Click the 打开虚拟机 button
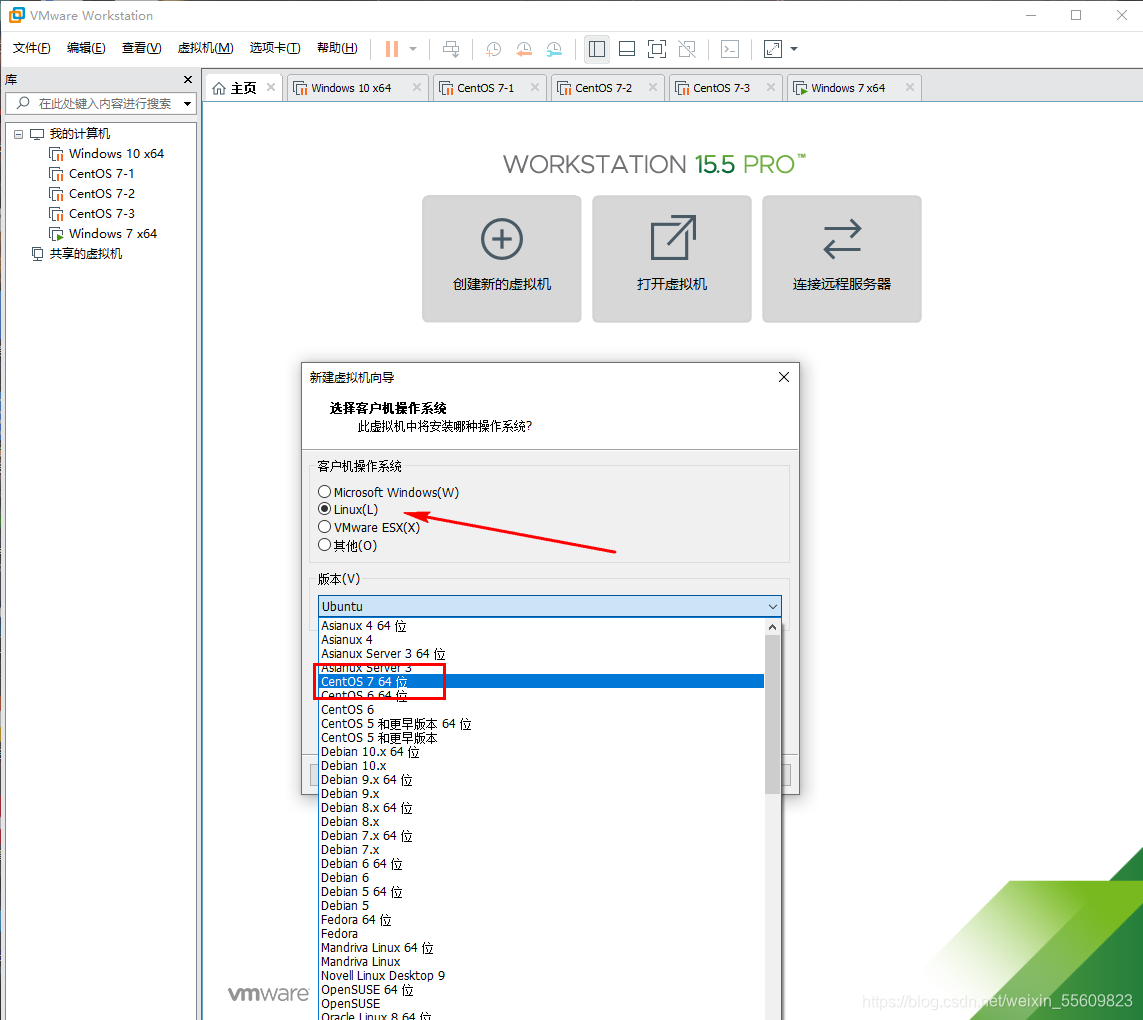Screen dimensions: 1143x1020 [672, 259]
